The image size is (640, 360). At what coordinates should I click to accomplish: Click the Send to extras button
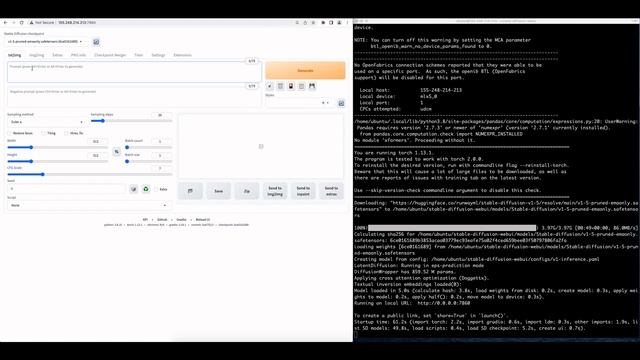(331, 191)
